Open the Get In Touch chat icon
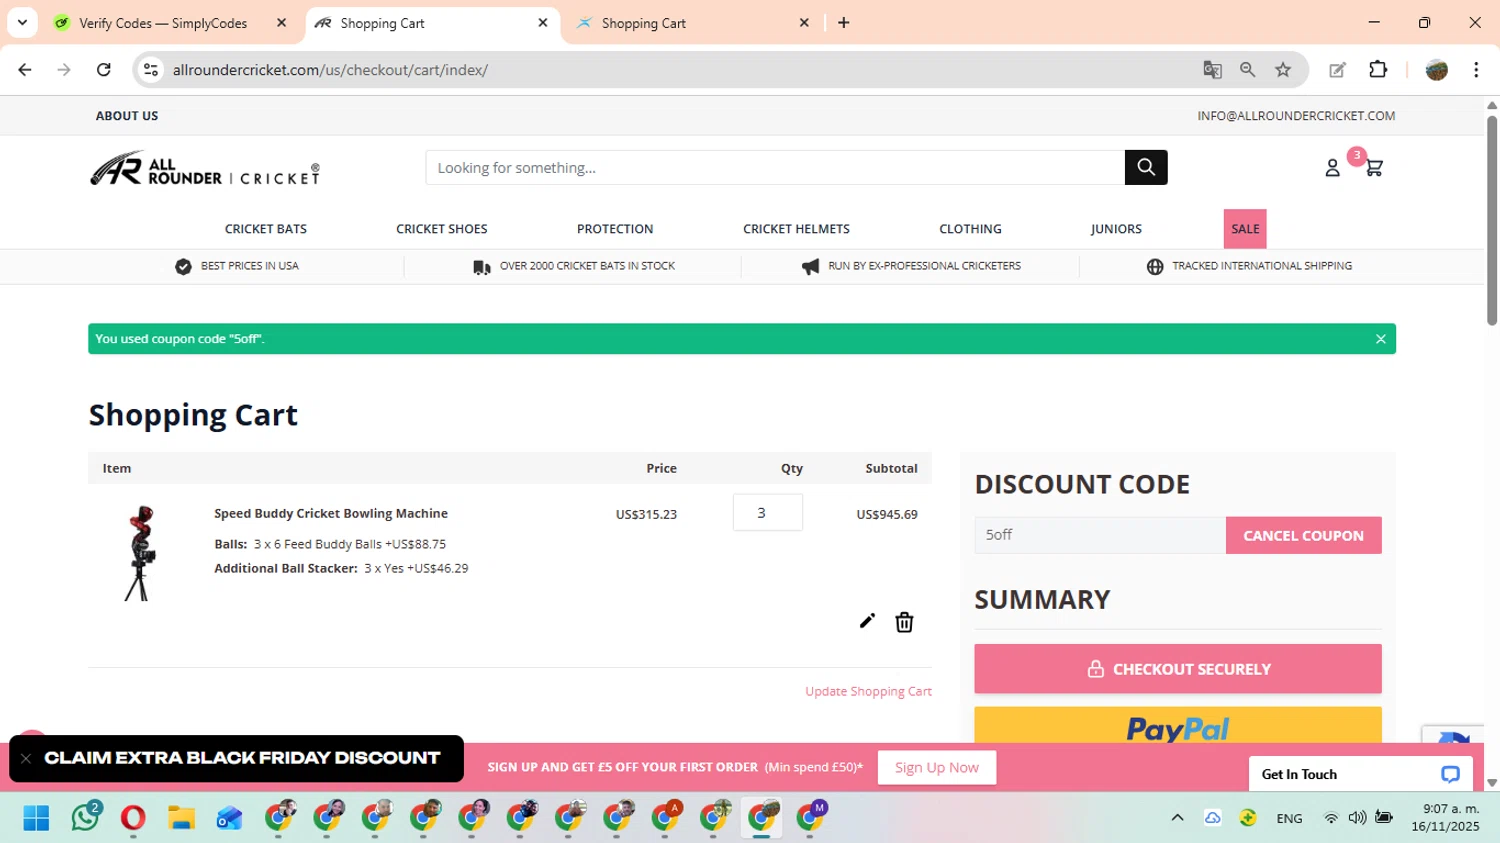The height and width of the screenshot is (843, 1500). [1450, 774]
